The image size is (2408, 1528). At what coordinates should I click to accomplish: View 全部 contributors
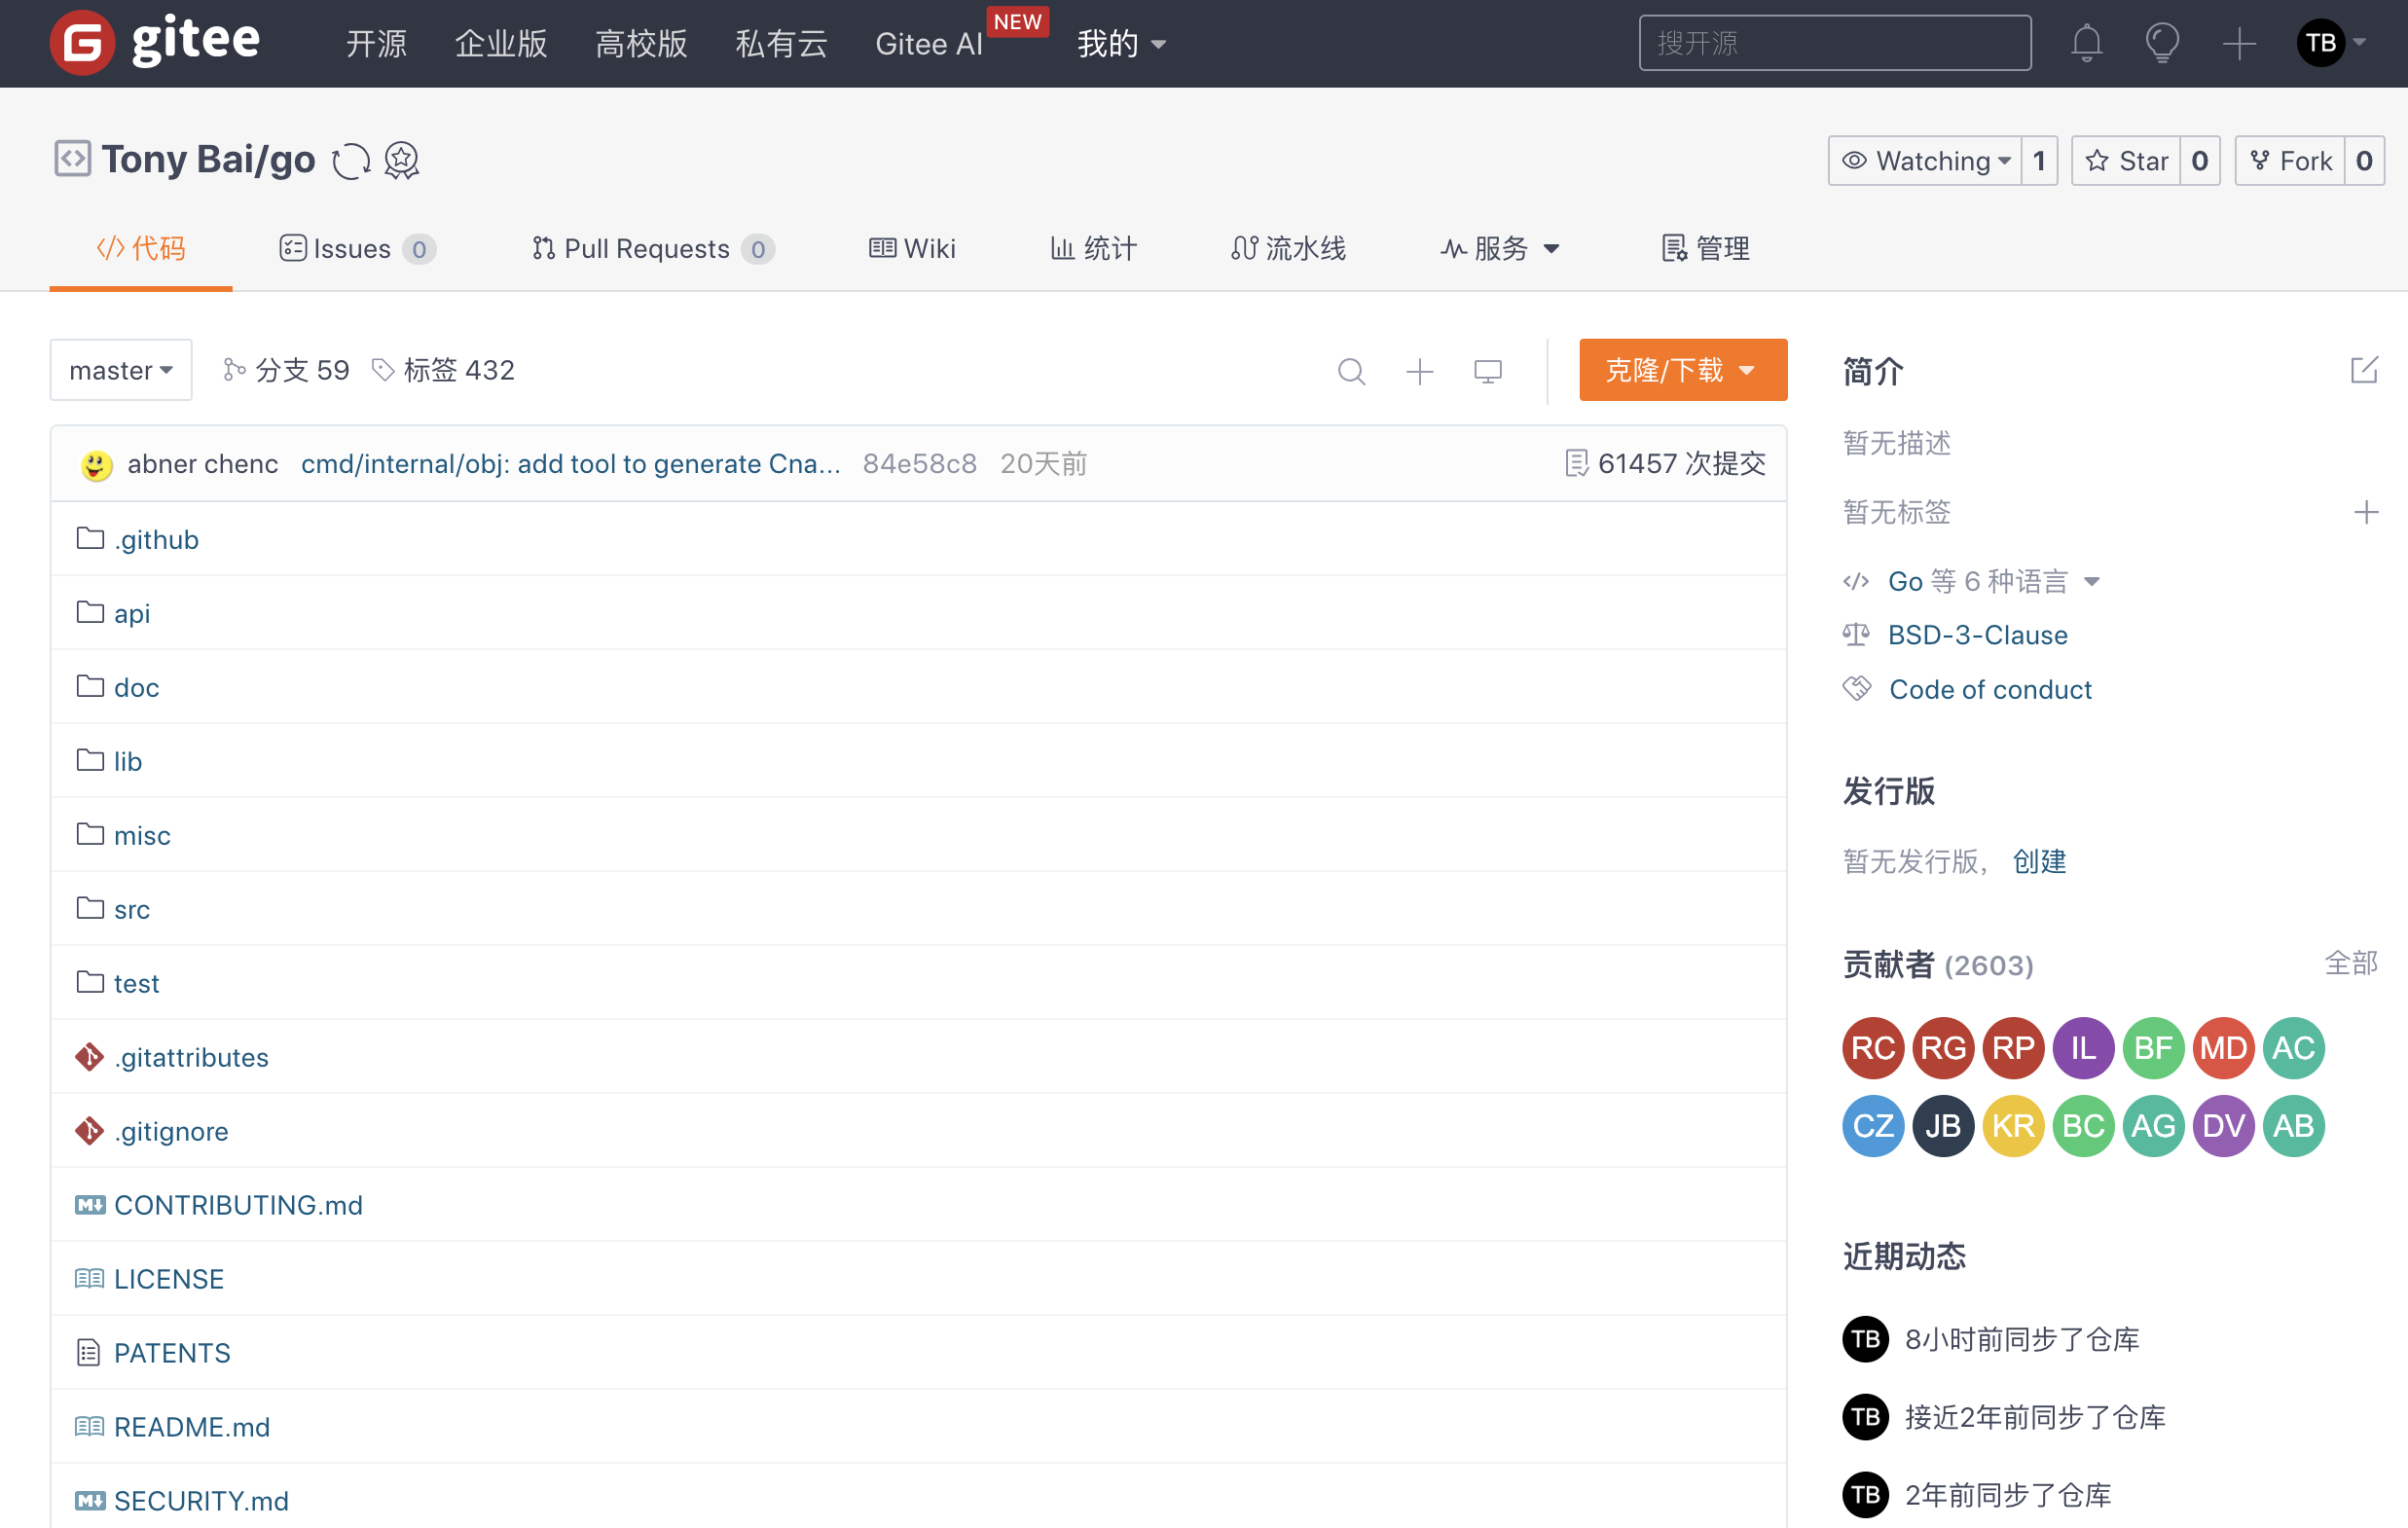pos(2351,963)
